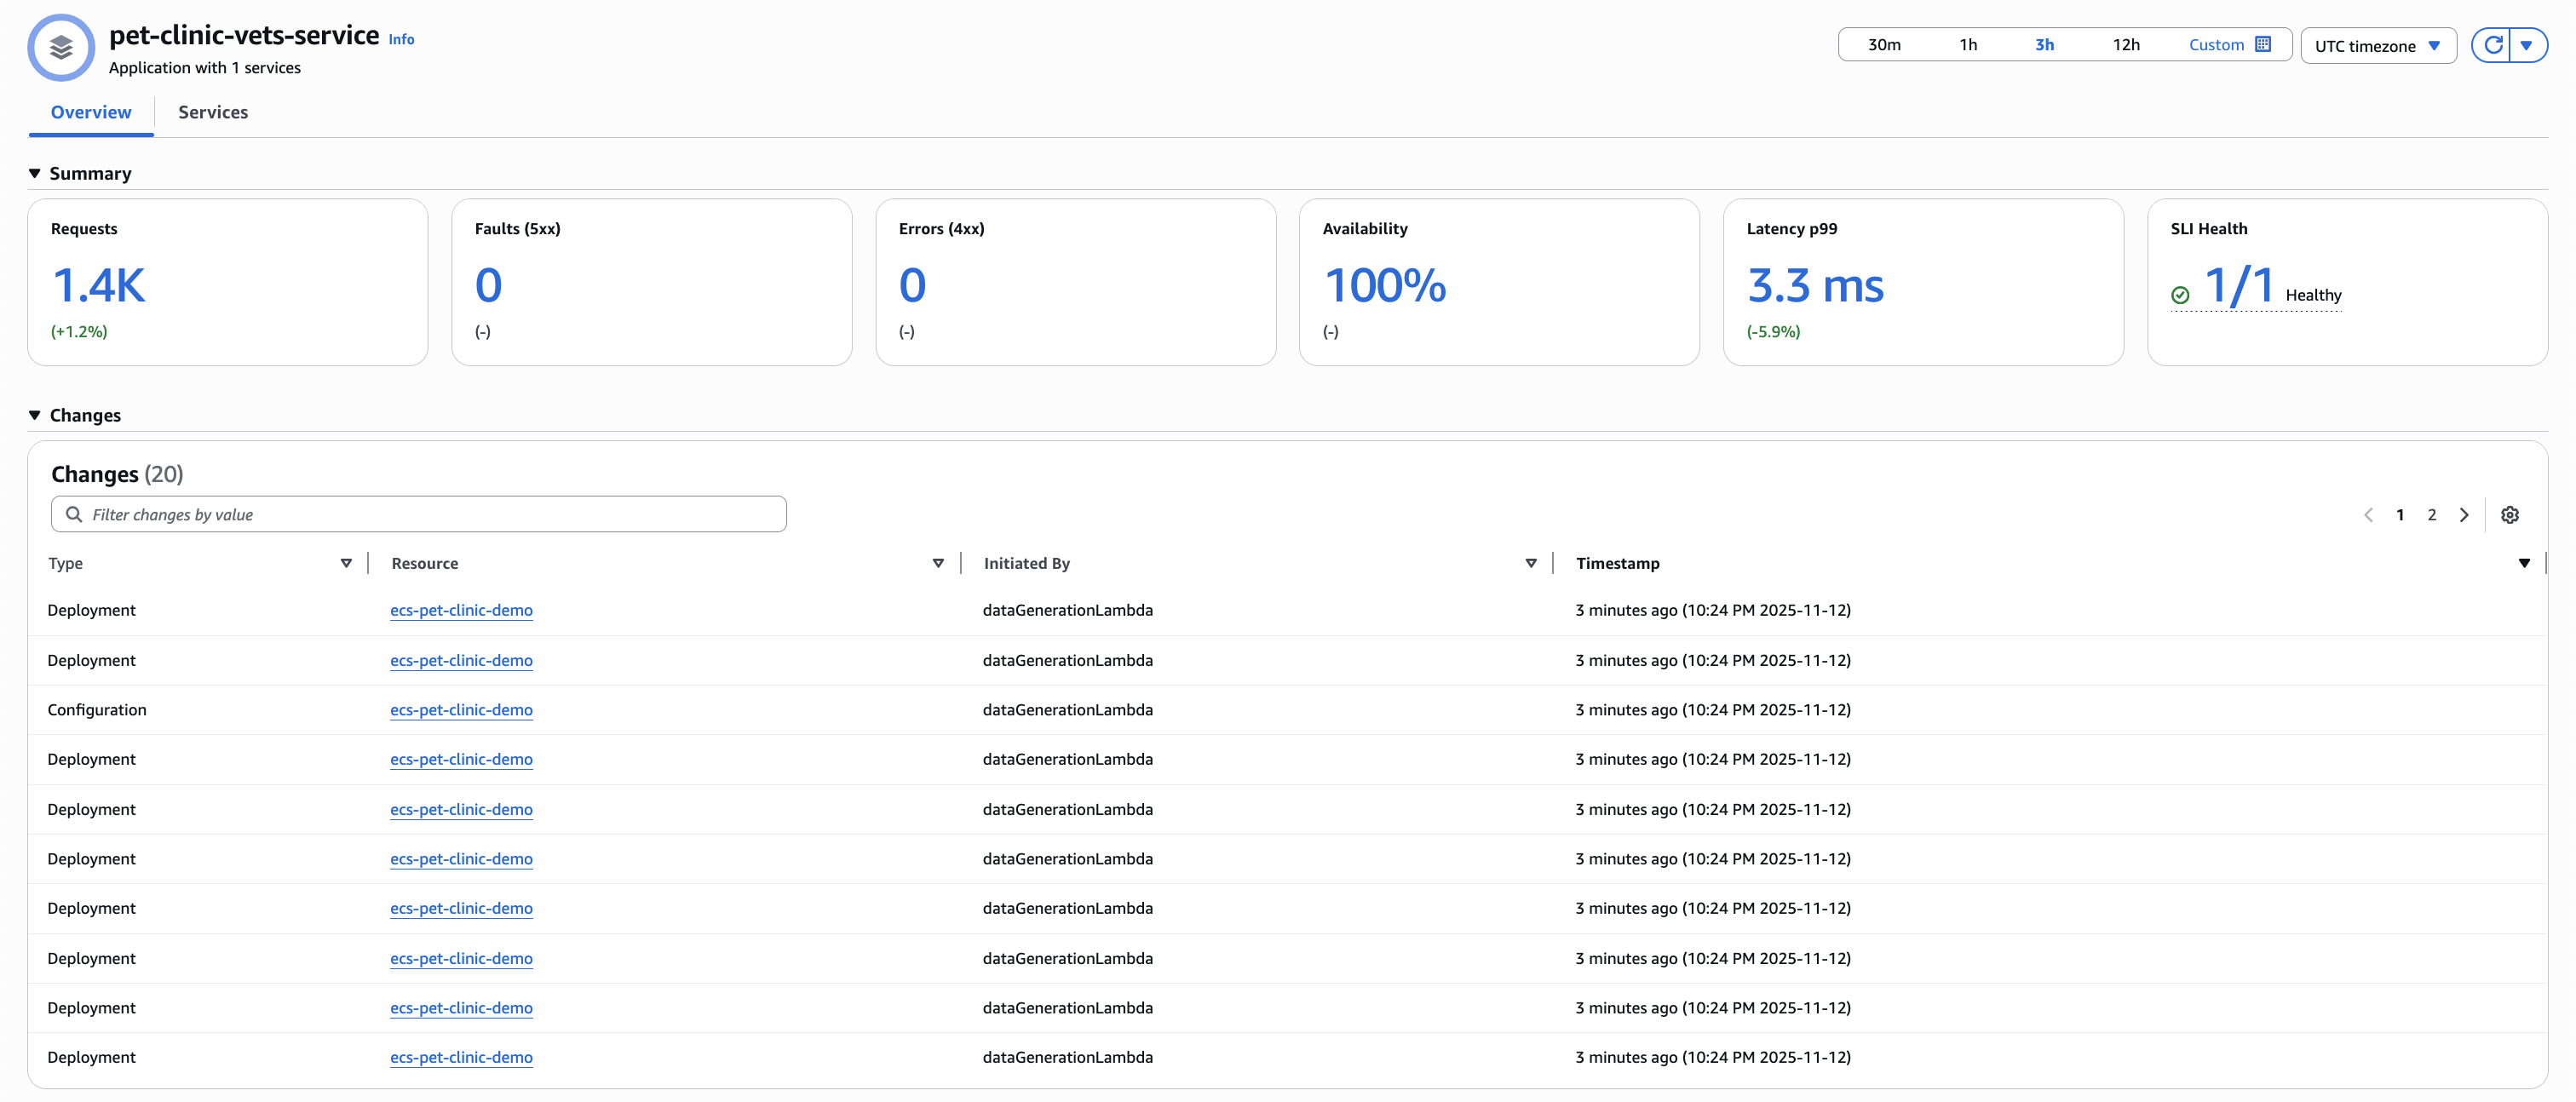
Task: Open the Type column filter dropdown
Action: 346,562
